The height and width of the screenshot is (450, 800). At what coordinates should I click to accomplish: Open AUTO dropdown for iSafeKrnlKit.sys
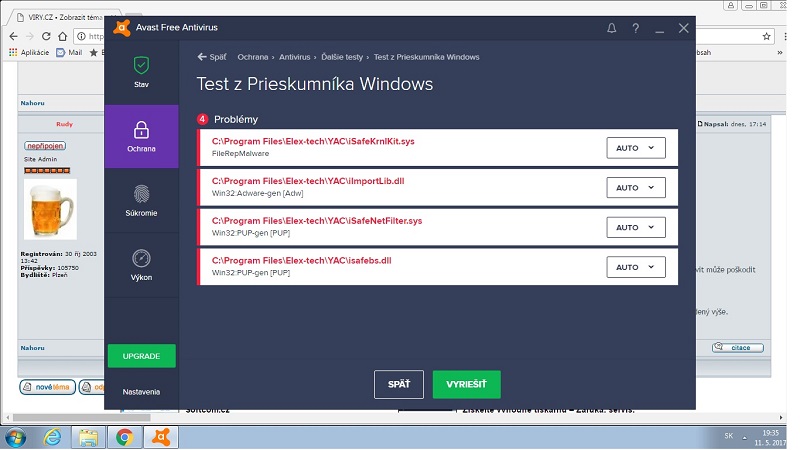coord(635,148)
